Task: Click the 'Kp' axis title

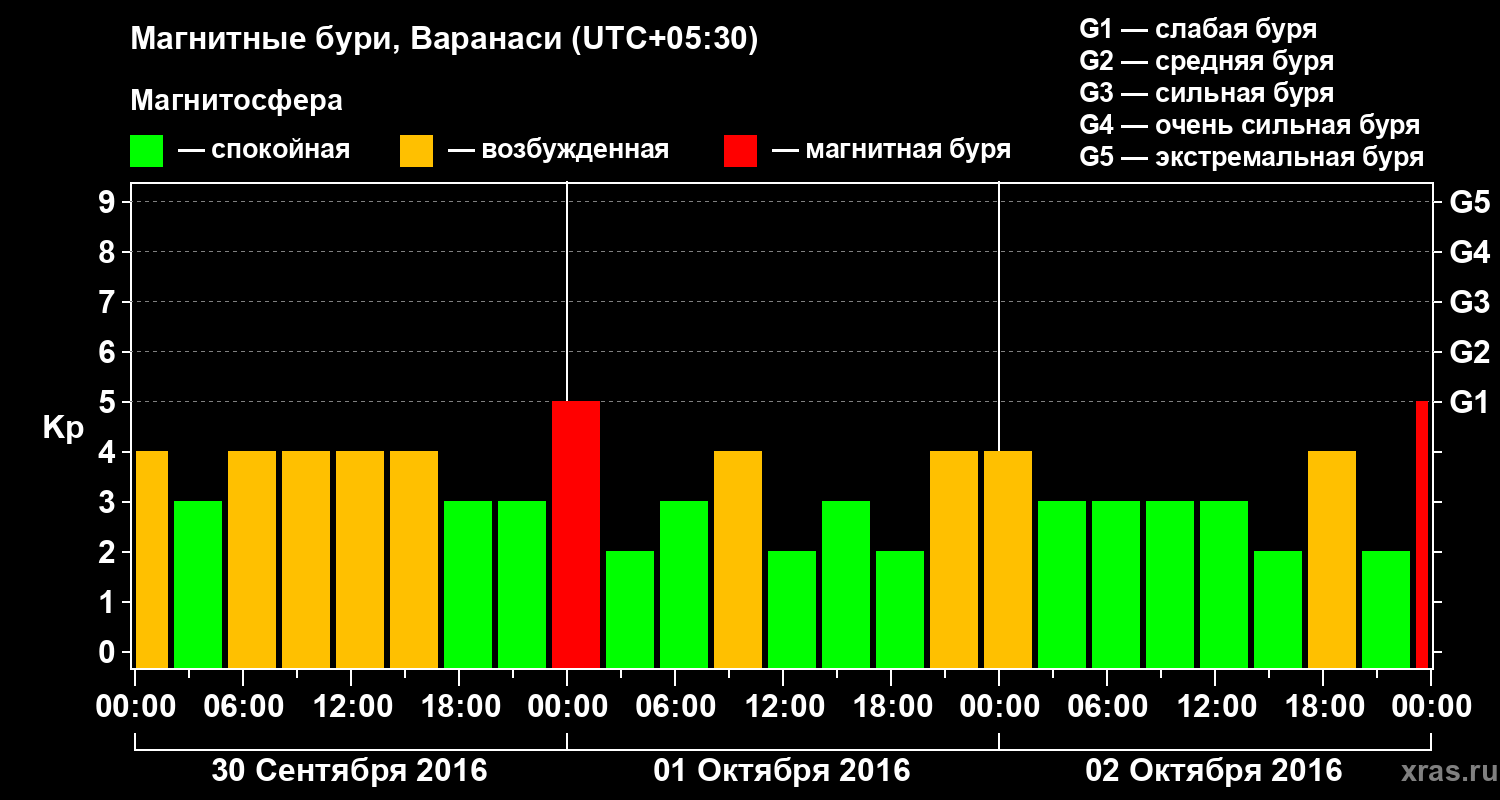Action: 63,428
